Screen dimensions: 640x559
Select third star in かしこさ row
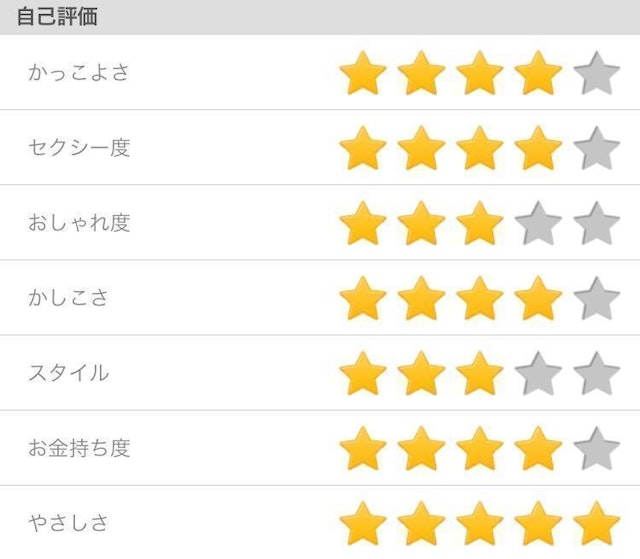[480, 298]
